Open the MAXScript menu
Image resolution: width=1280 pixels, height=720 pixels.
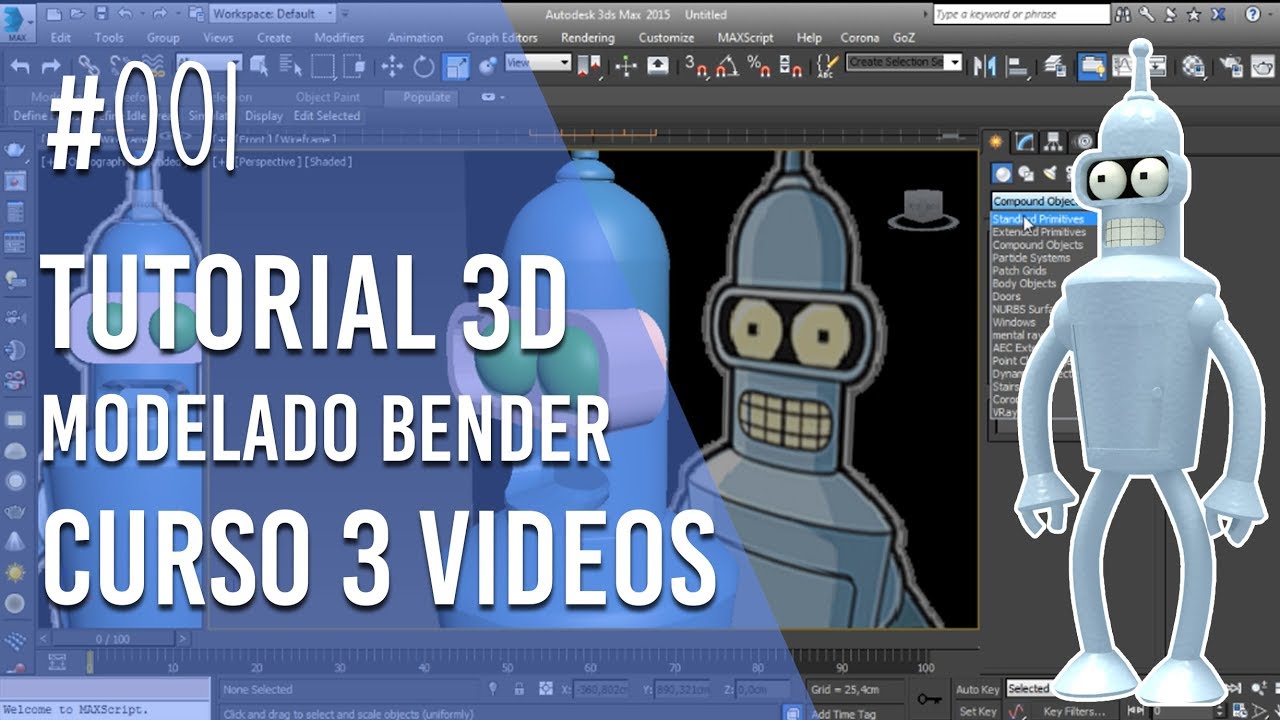click(747, 38)
